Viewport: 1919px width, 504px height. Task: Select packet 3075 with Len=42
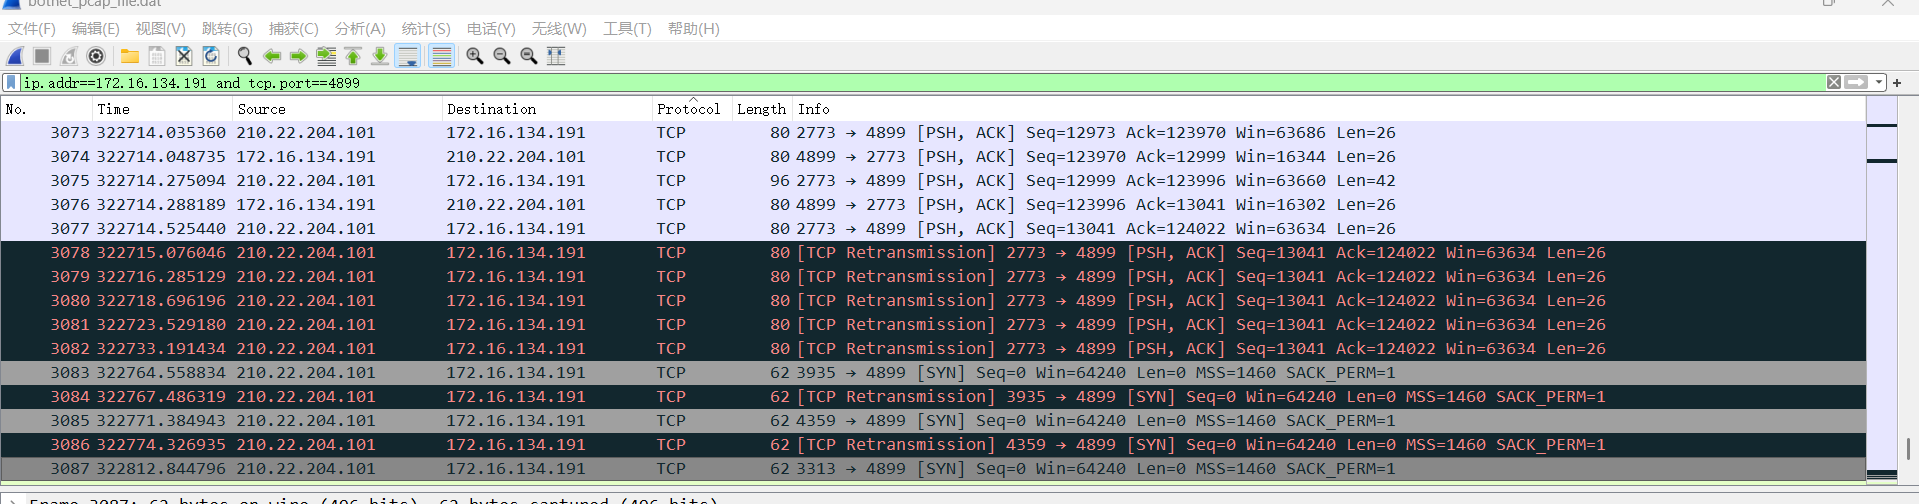coord(933,181)
